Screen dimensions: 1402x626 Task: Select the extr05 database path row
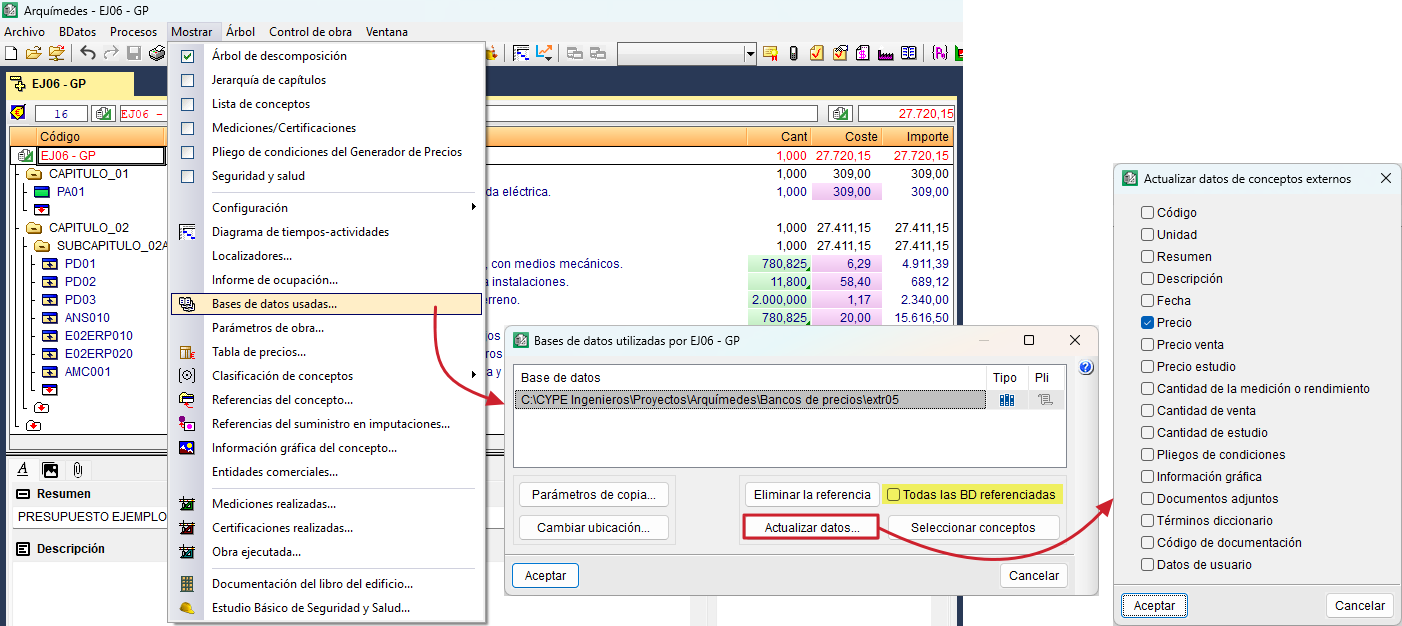750,400
